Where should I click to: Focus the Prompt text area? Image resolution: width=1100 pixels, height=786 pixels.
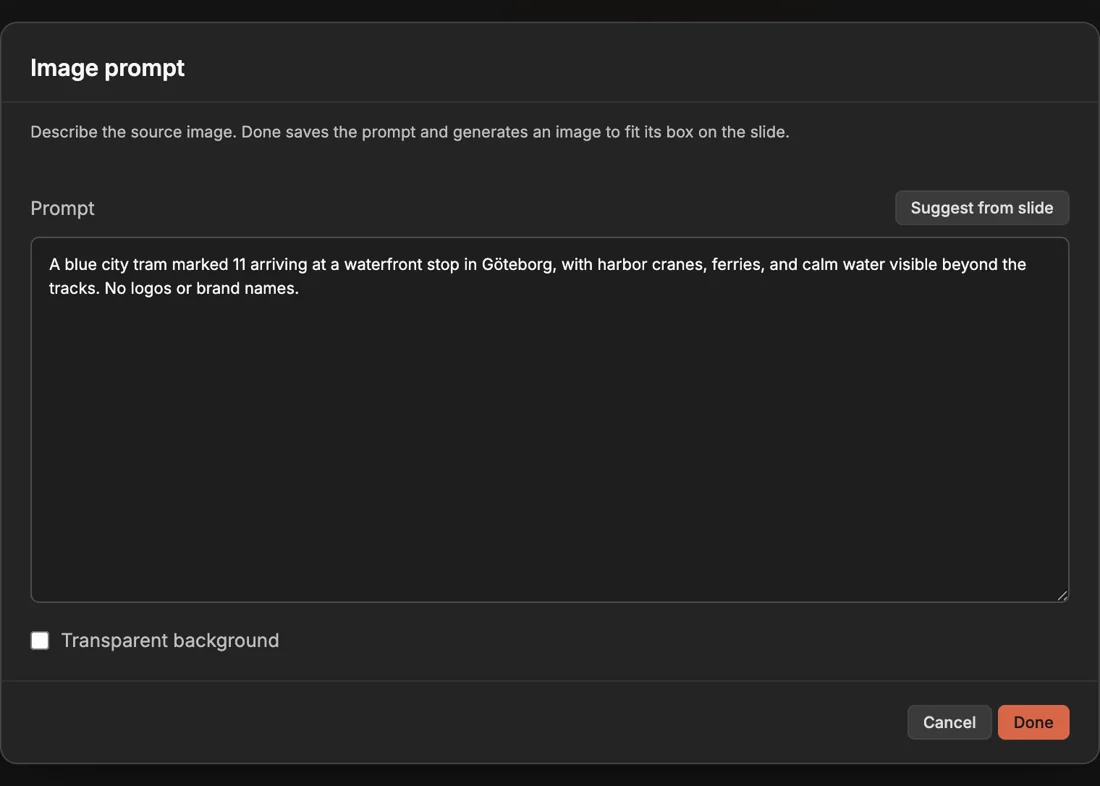[550, 420]
